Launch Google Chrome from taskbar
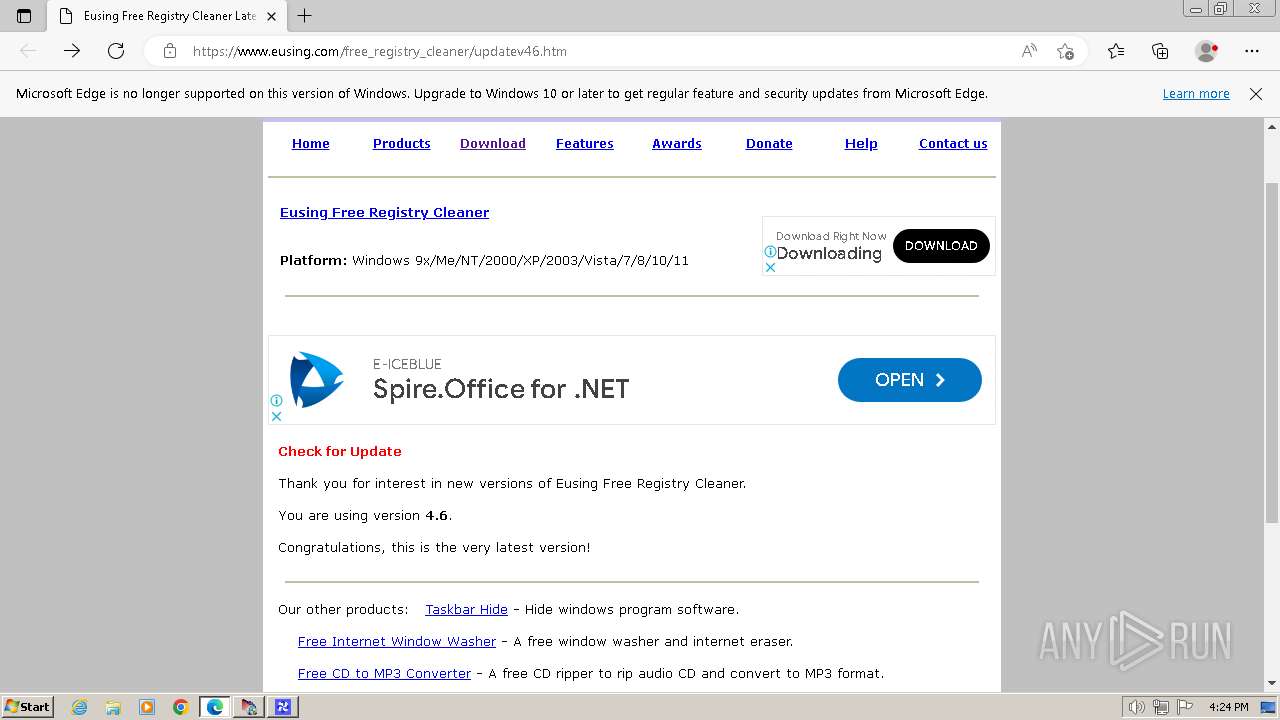Viewport: 1280px width, 720px height. point(181,707)
